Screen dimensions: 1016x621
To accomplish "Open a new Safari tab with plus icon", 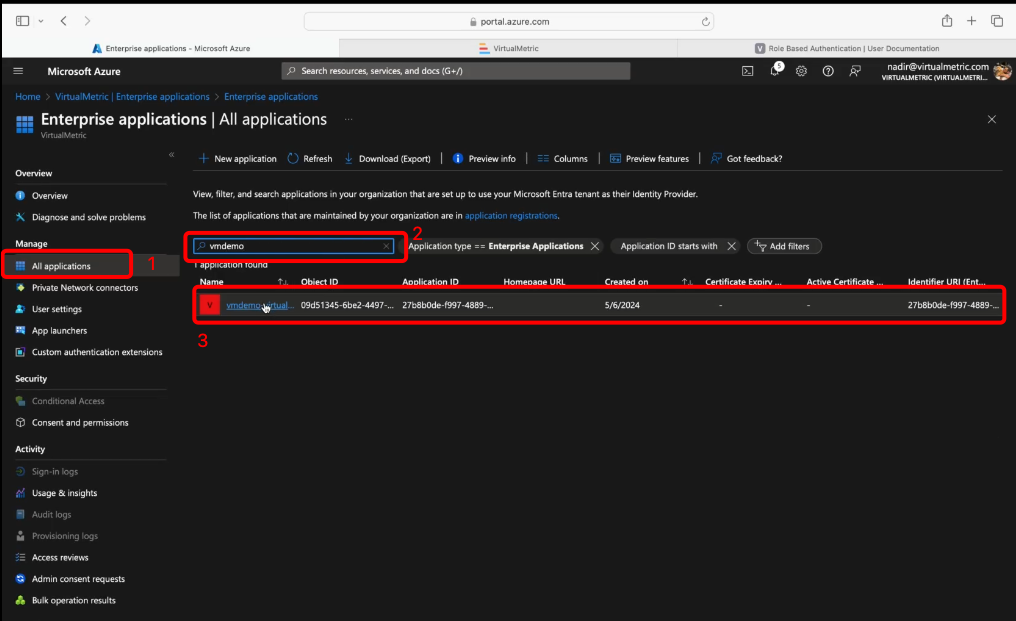I will coord(971,21).
